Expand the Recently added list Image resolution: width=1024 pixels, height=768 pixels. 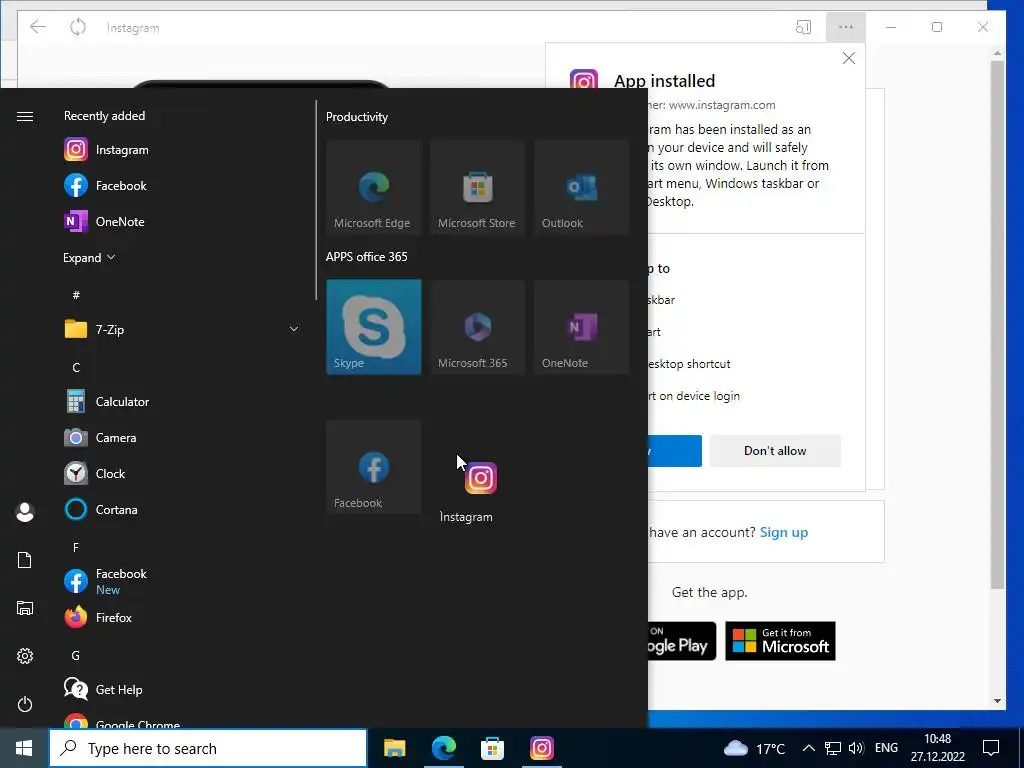[89, 257]
